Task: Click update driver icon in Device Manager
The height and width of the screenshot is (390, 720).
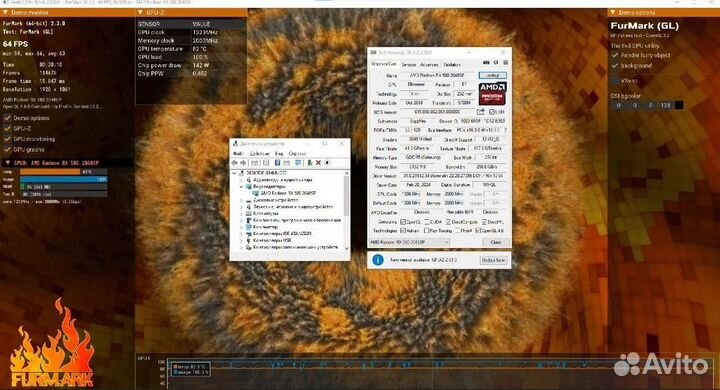Action: point(309,163)
